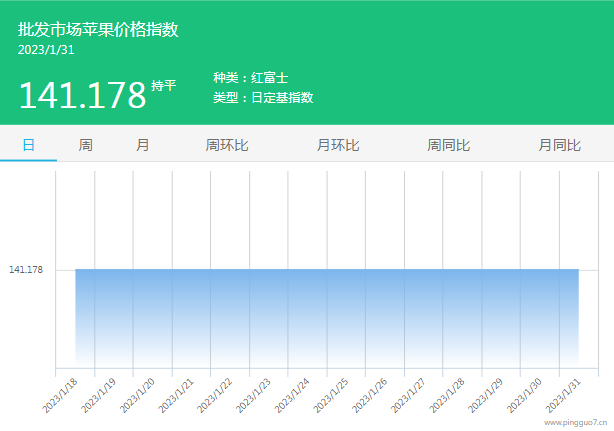Click x-axis date 2023/1/25
This screenshot has height=431, width=614.
(331, 396)
